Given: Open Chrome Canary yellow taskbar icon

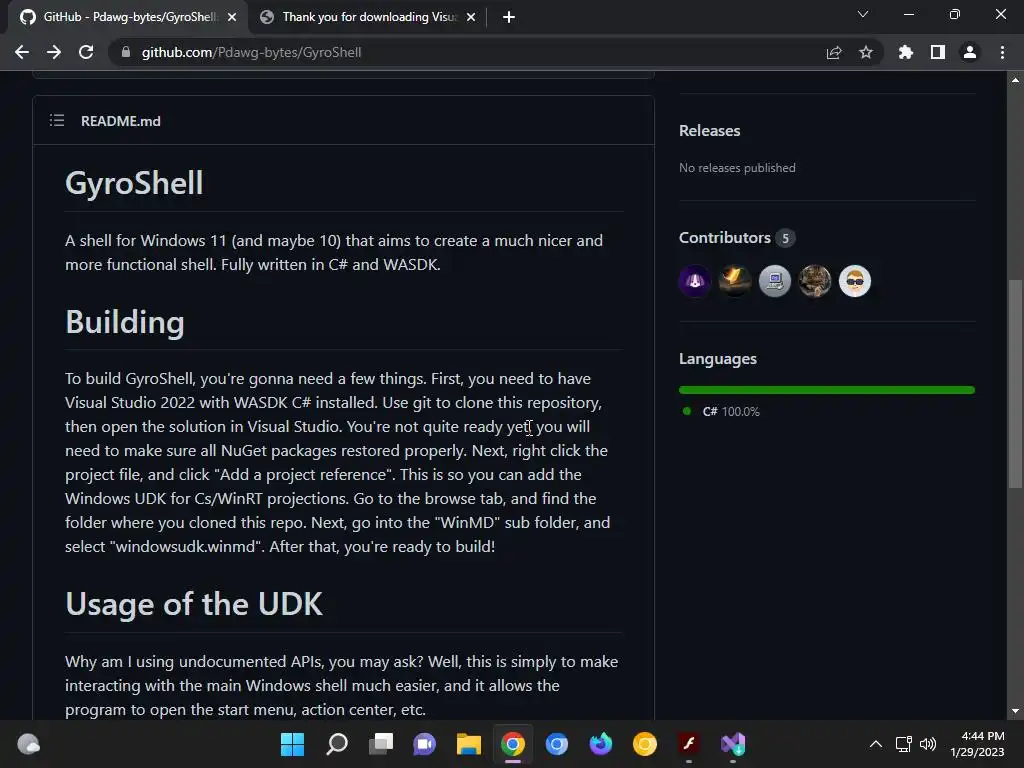Looking at the screenshot, I should pyautogui.click(x=645, y=744).
